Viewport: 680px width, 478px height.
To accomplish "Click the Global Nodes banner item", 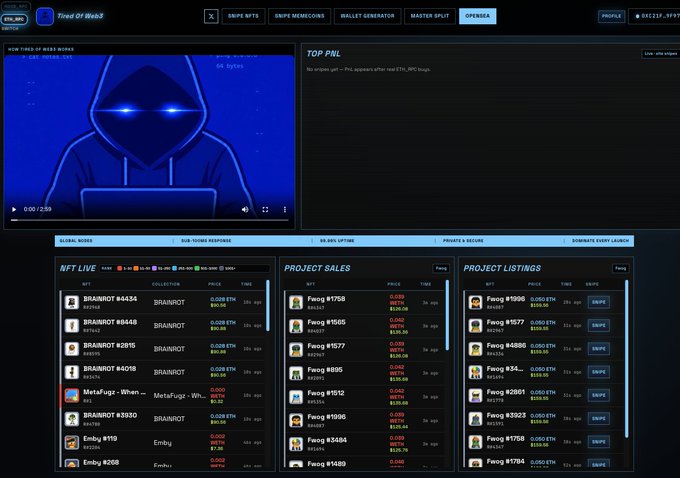I will coord(76,241).
